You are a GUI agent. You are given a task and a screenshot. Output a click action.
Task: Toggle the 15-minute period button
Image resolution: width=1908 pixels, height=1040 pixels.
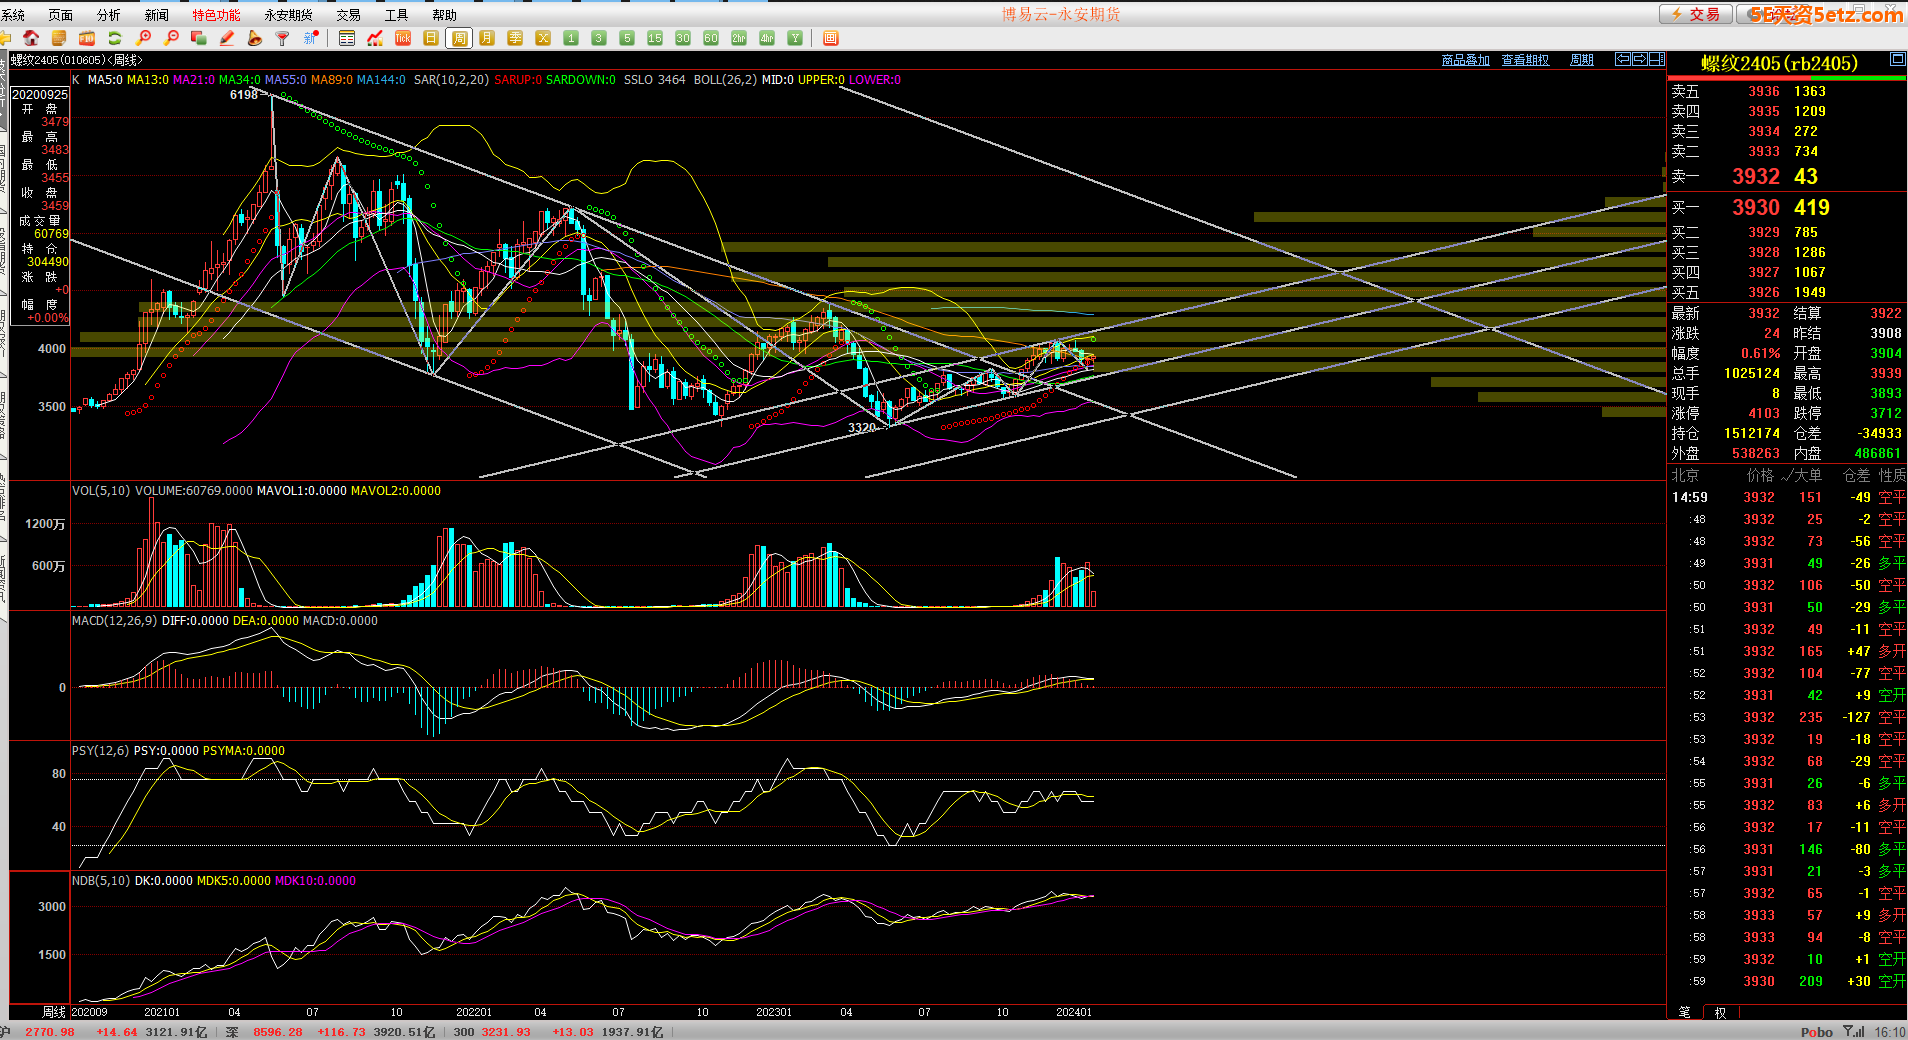655,38
